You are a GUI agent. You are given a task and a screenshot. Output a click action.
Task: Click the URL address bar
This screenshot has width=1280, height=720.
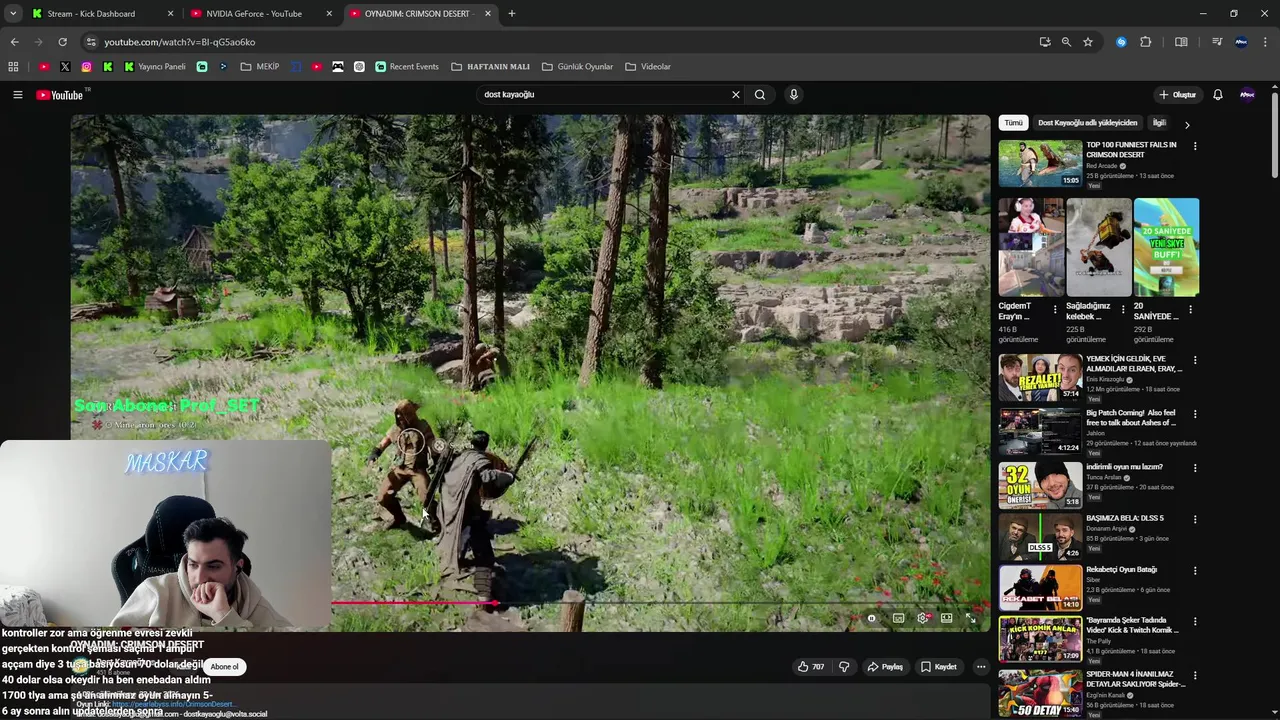560,42
